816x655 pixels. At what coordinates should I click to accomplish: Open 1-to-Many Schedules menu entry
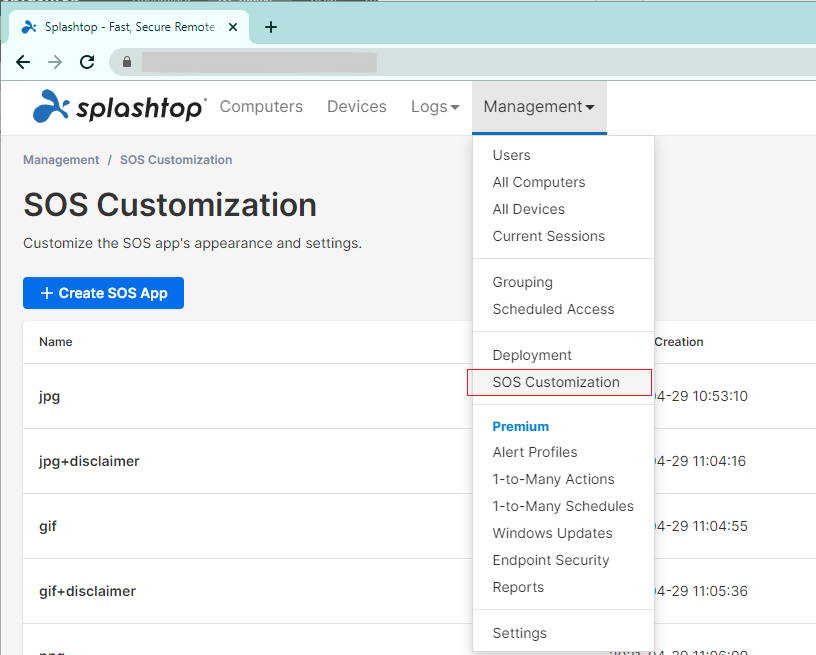pos(563,506)
